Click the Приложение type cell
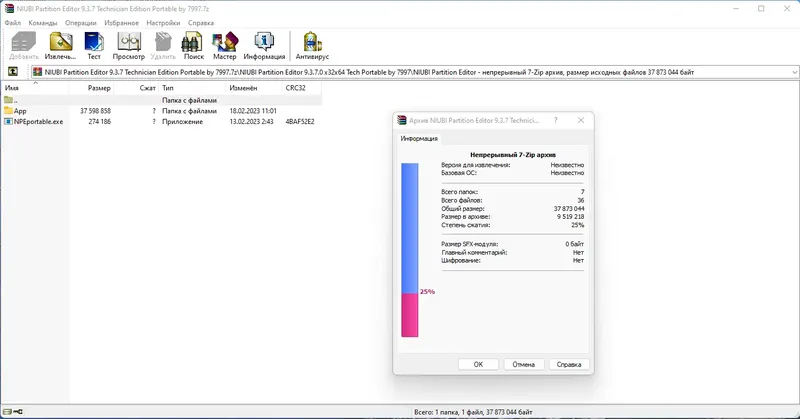 pos(182,121)
